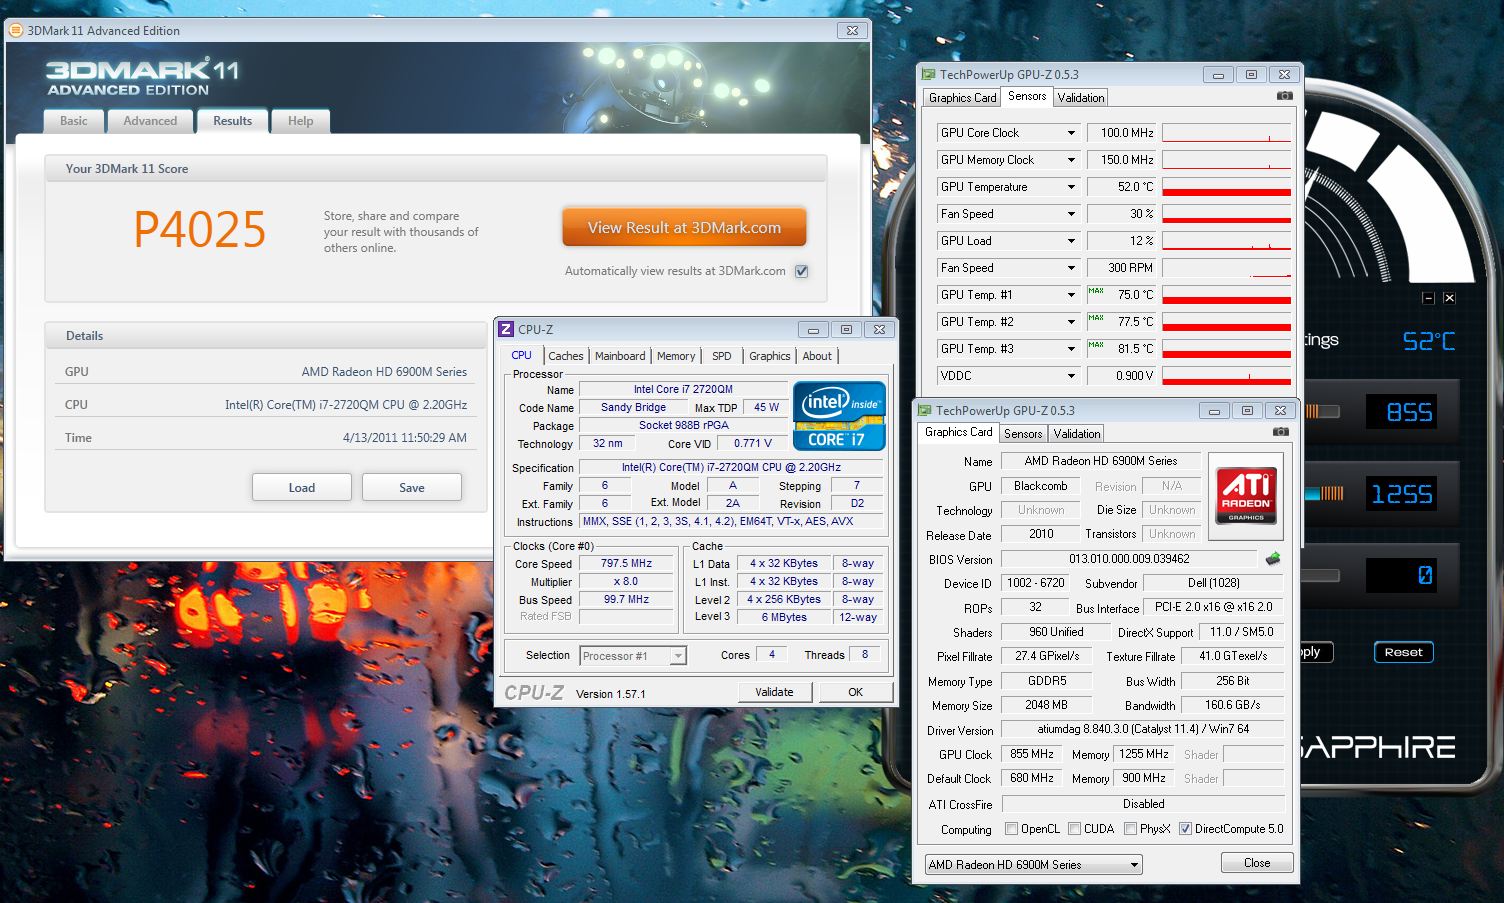Click the GPU Temp. #2 77.5 °C reading

pos(1121,322)
